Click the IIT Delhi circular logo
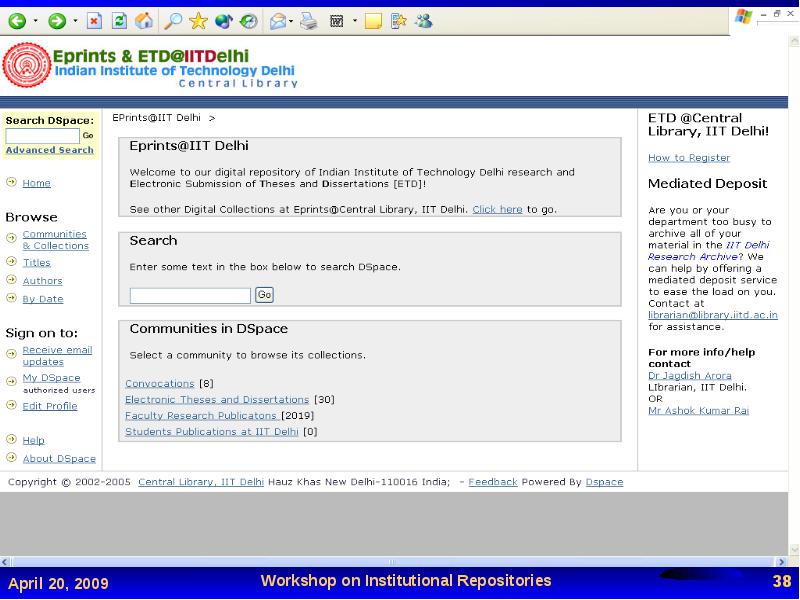This screenshot has height=600, width=800. tap(27, 65)
